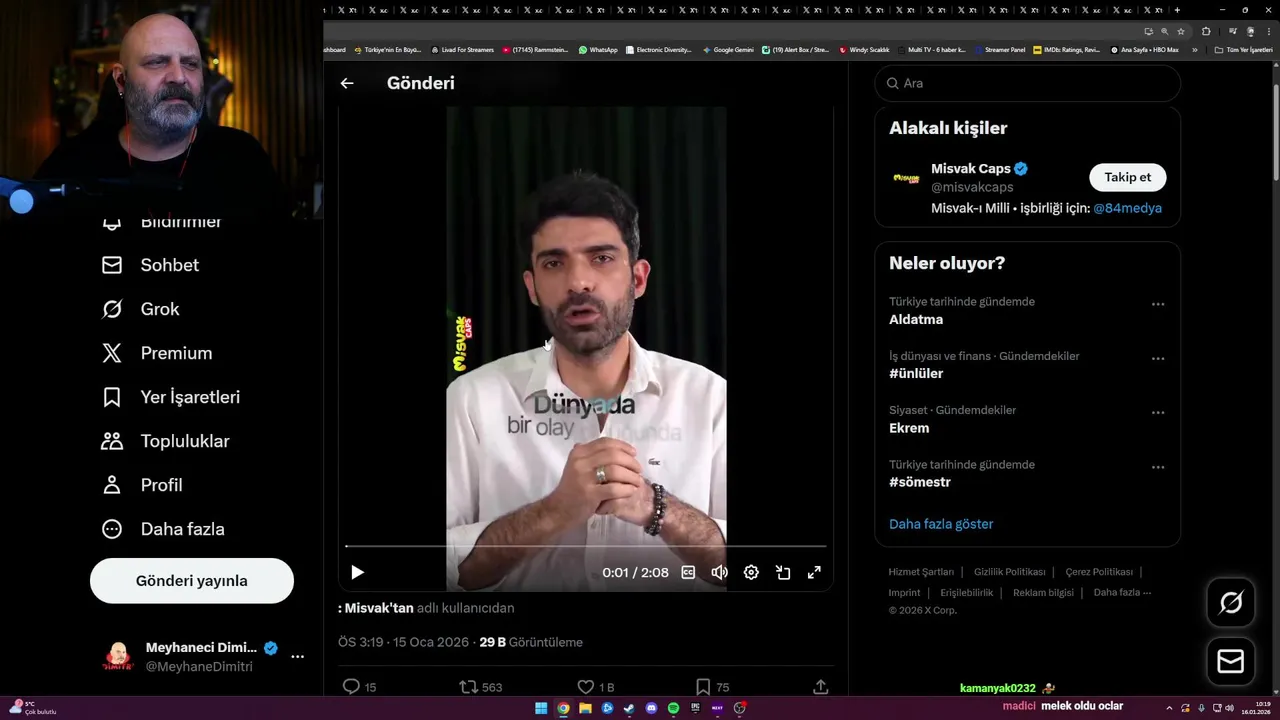Open Çerez Politikası footer link

click(x=1099, y=572)
